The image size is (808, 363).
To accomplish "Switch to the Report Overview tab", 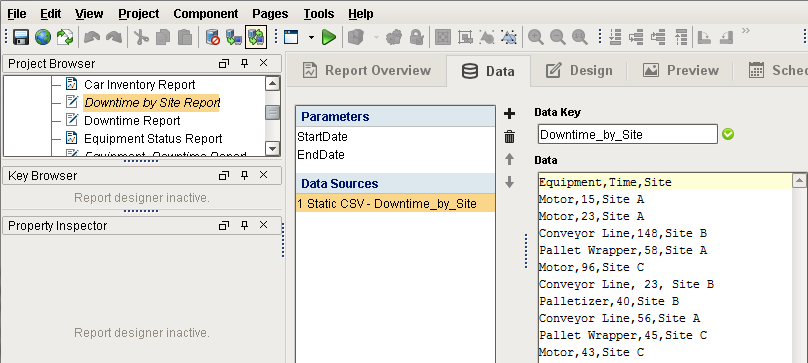I will 366,71.
